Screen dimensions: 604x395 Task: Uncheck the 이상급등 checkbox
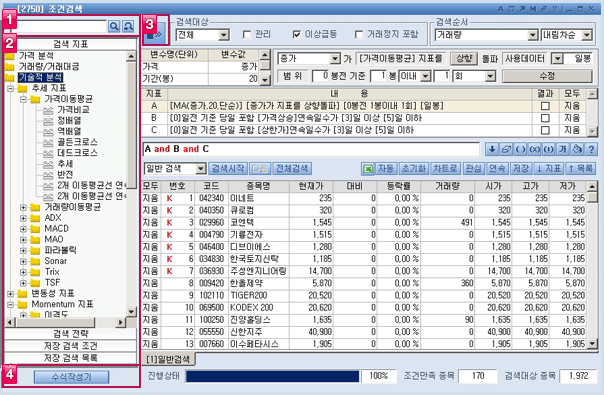(x=296, y=35)
